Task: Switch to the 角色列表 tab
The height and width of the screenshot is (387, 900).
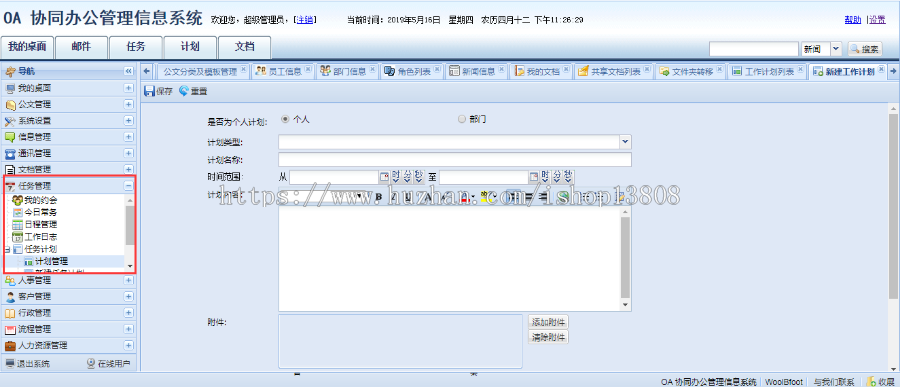Action: coord(411,72)
